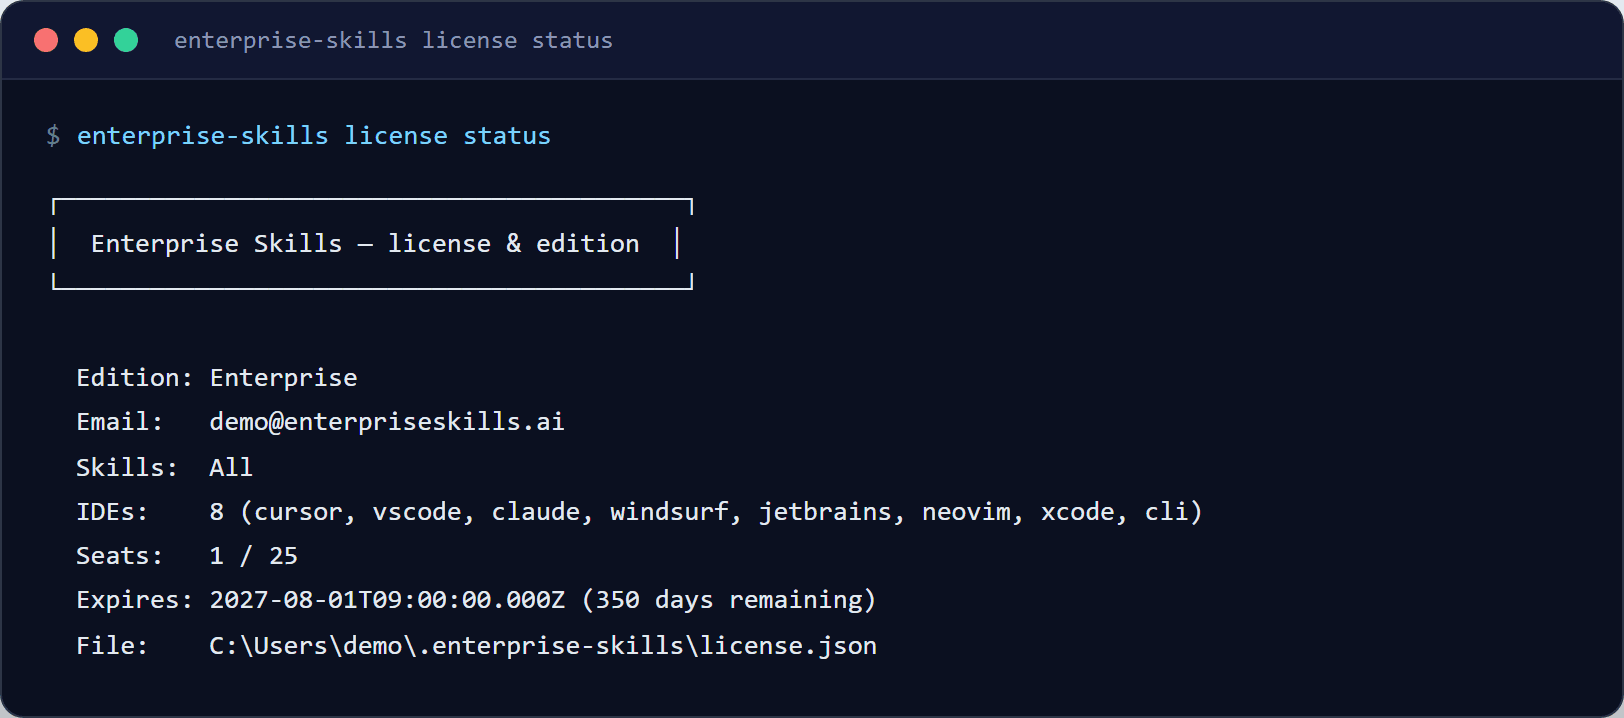Click the seats value '1 / 25'
This screenshot has width=1624, height=718.
254,556
